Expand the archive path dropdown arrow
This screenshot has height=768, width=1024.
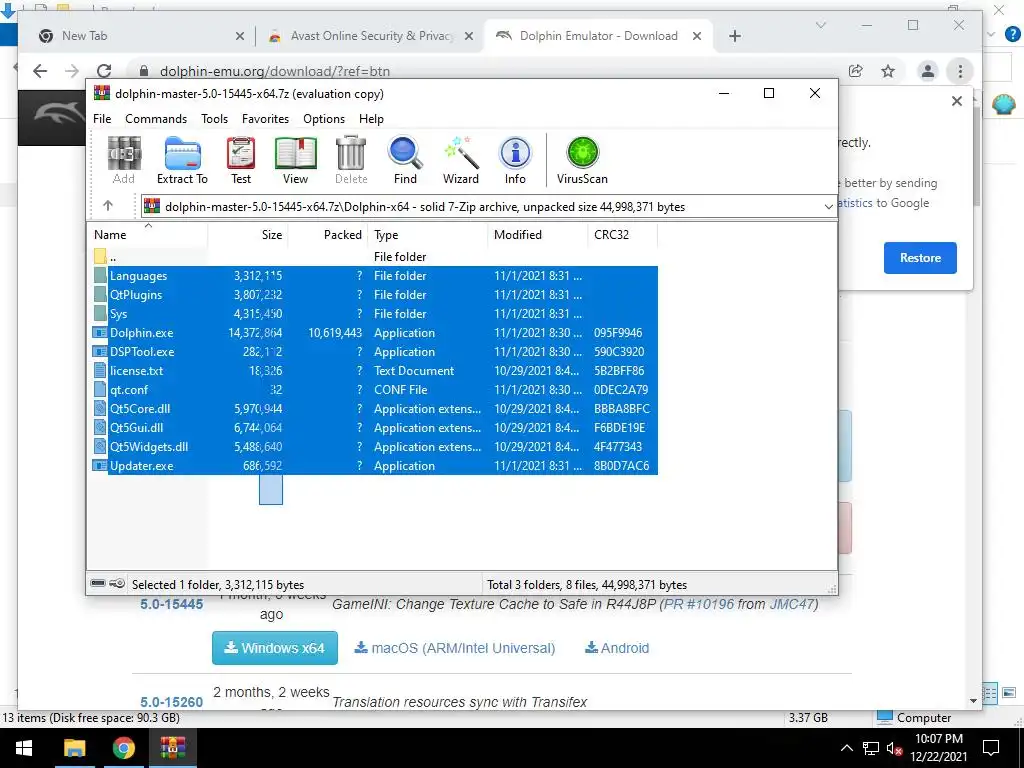(828, 206)
